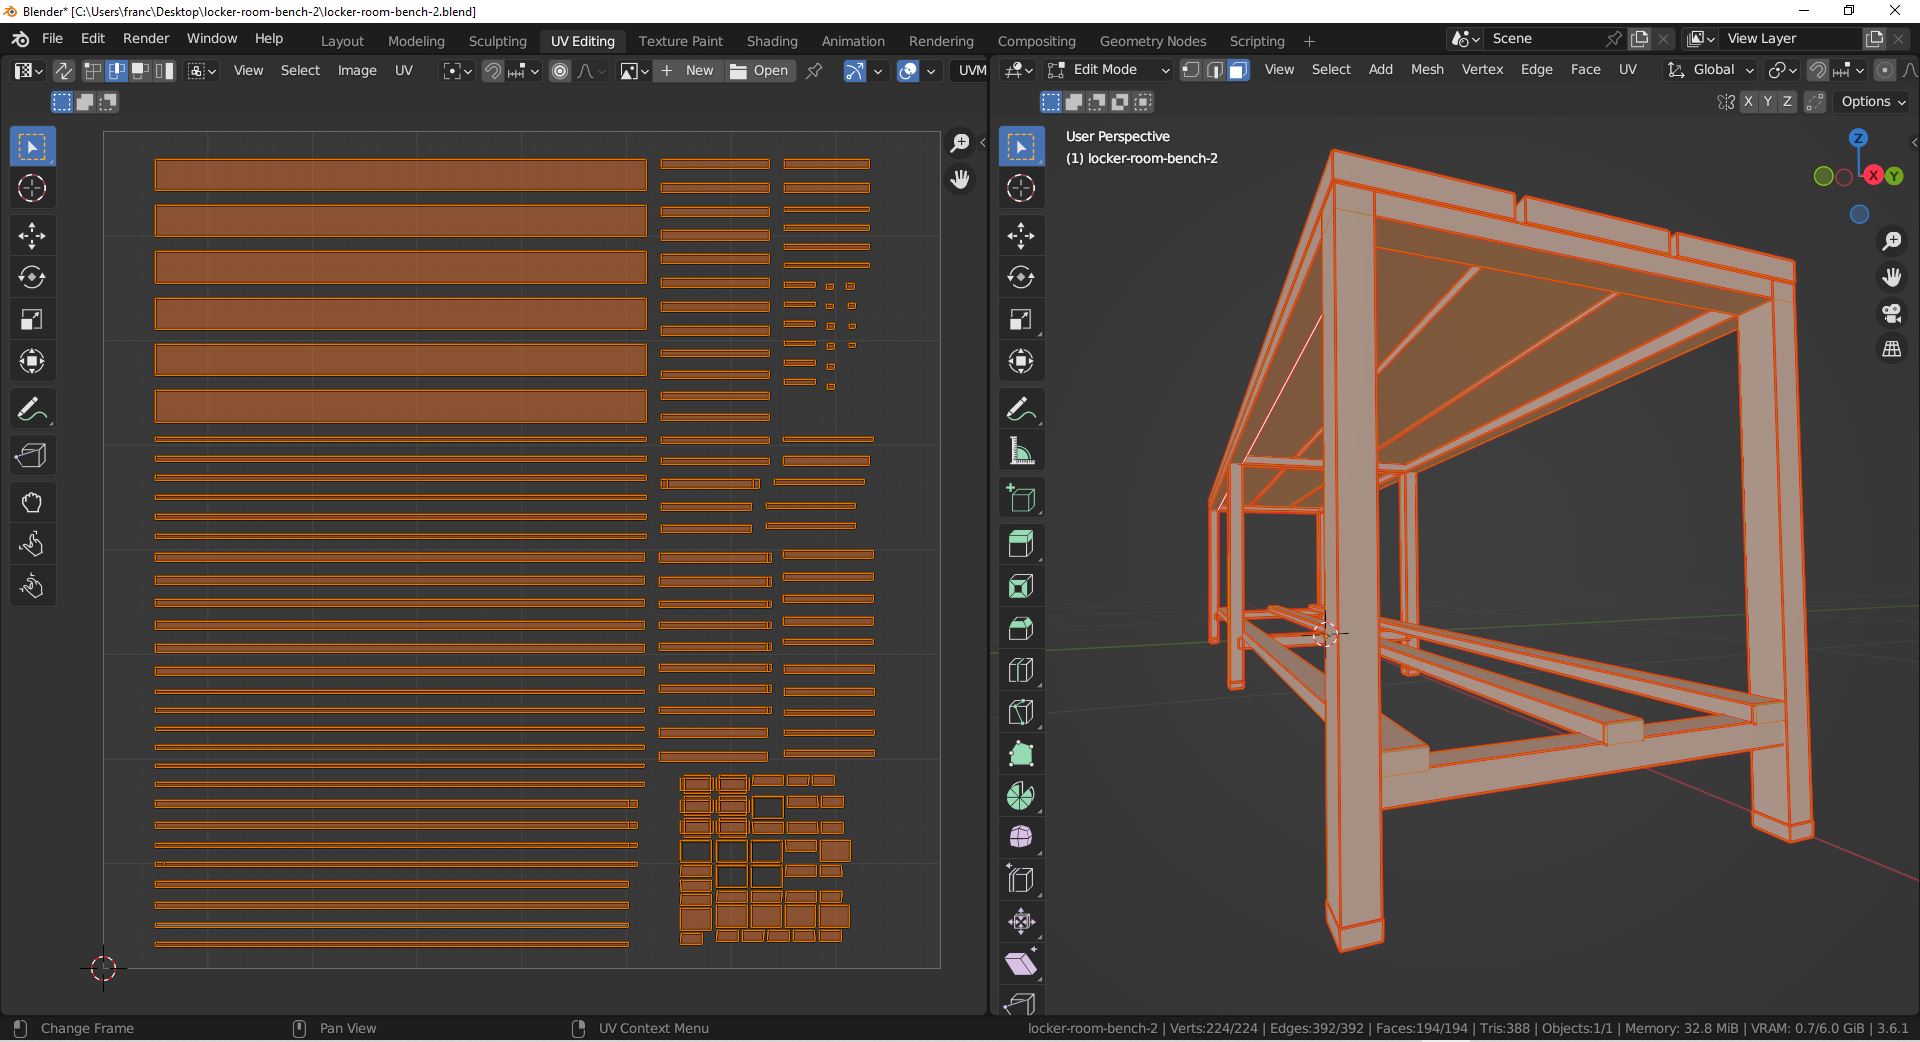1920x1042 pixels.
Task: Open the Global transform orientation dropdown
Action: (x=1711, y=70)
